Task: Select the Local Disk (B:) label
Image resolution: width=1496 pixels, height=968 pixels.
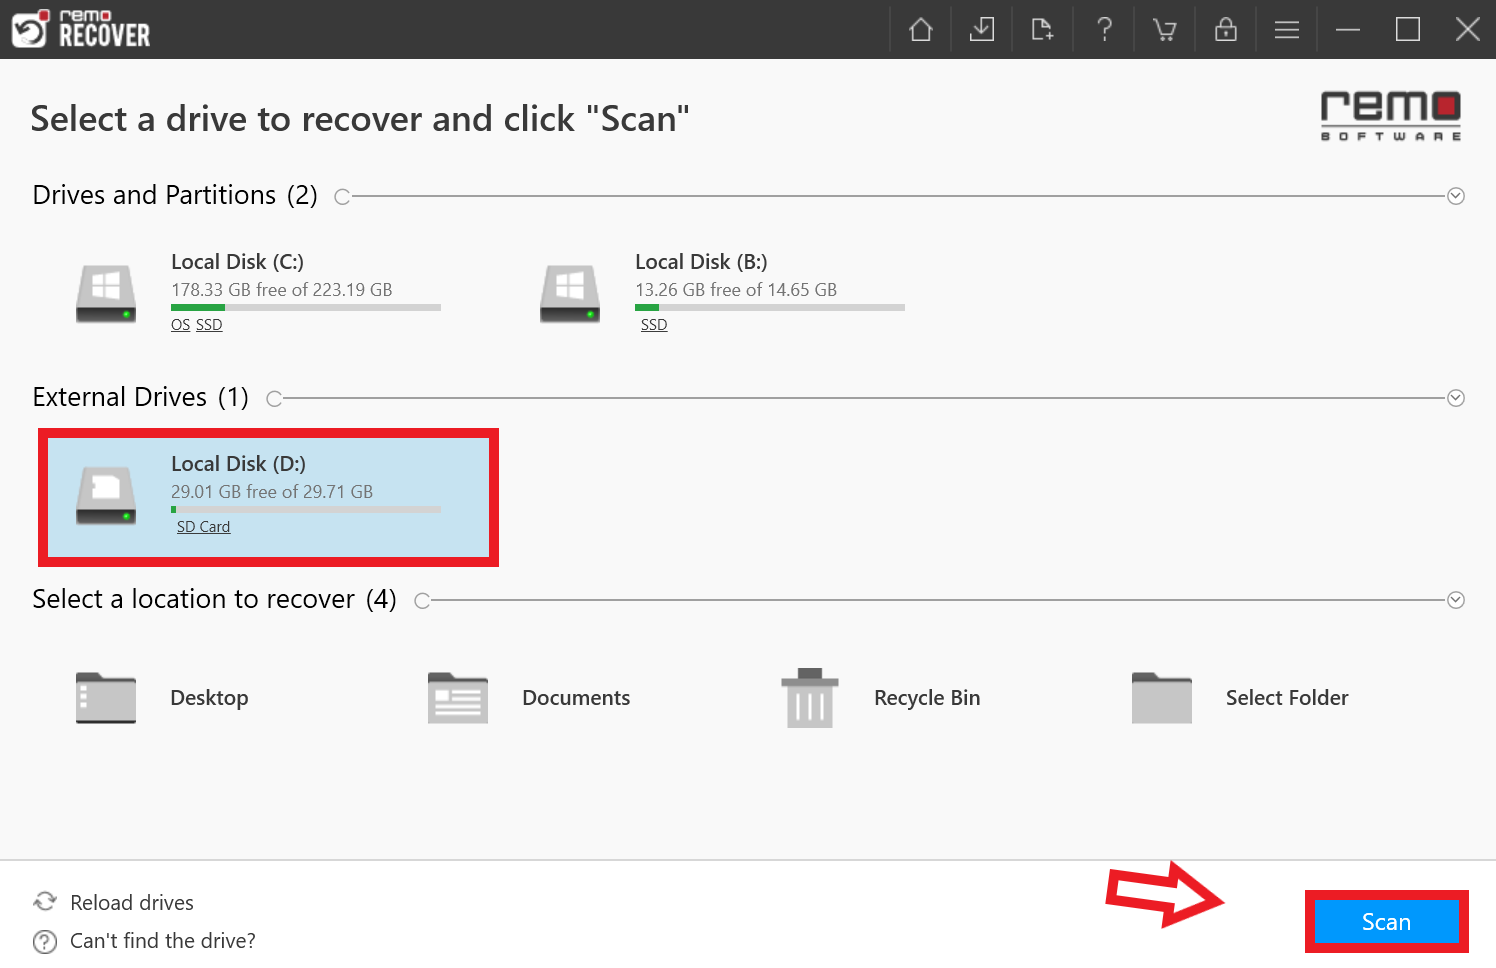Action: tap(701, 262)
